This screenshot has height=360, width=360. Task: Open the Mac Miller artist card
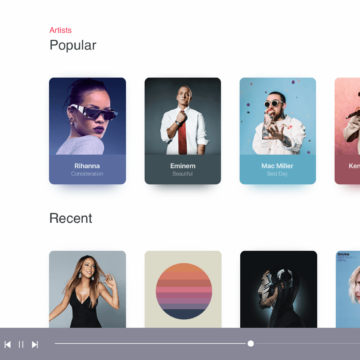tap(278, 131)
